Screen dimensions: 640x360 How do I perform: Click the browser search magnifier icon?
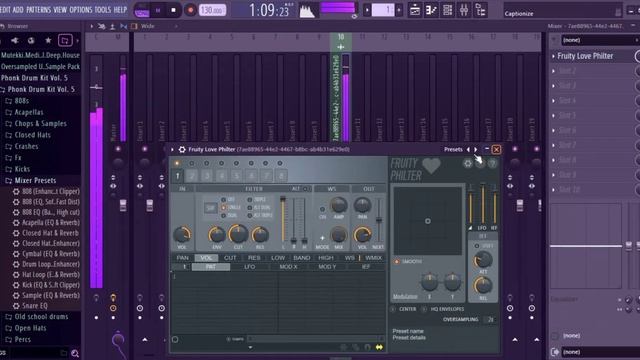[x=75, y=353]
